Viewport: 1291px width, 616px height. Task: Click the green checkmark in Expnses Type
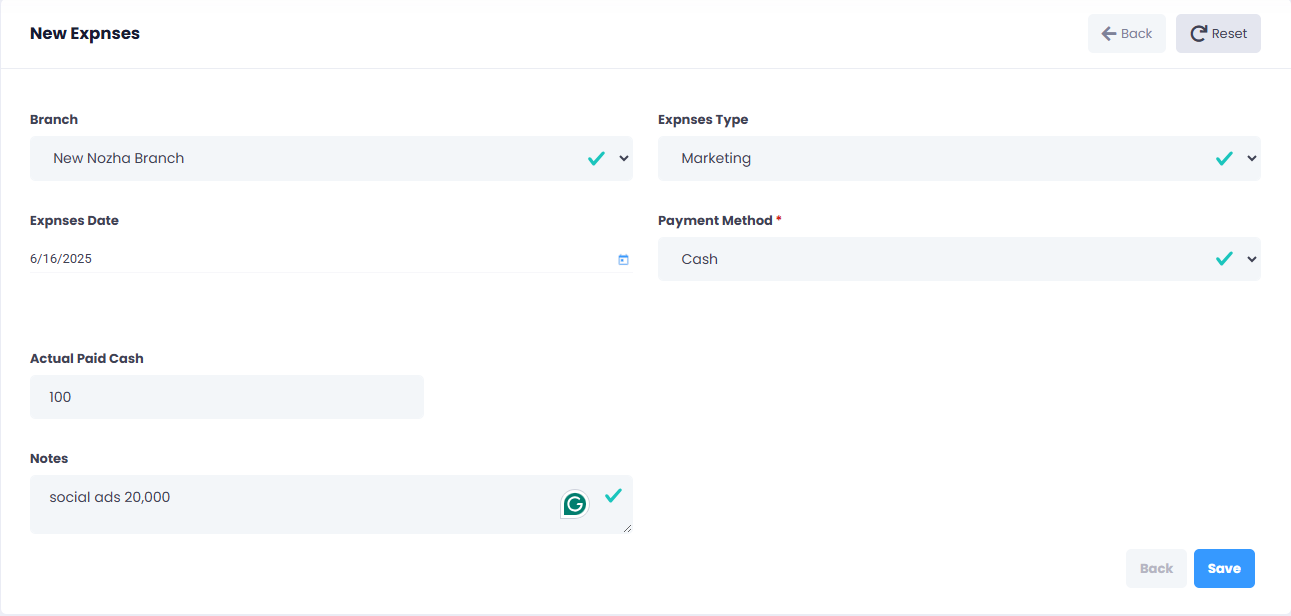(1224, 158)
